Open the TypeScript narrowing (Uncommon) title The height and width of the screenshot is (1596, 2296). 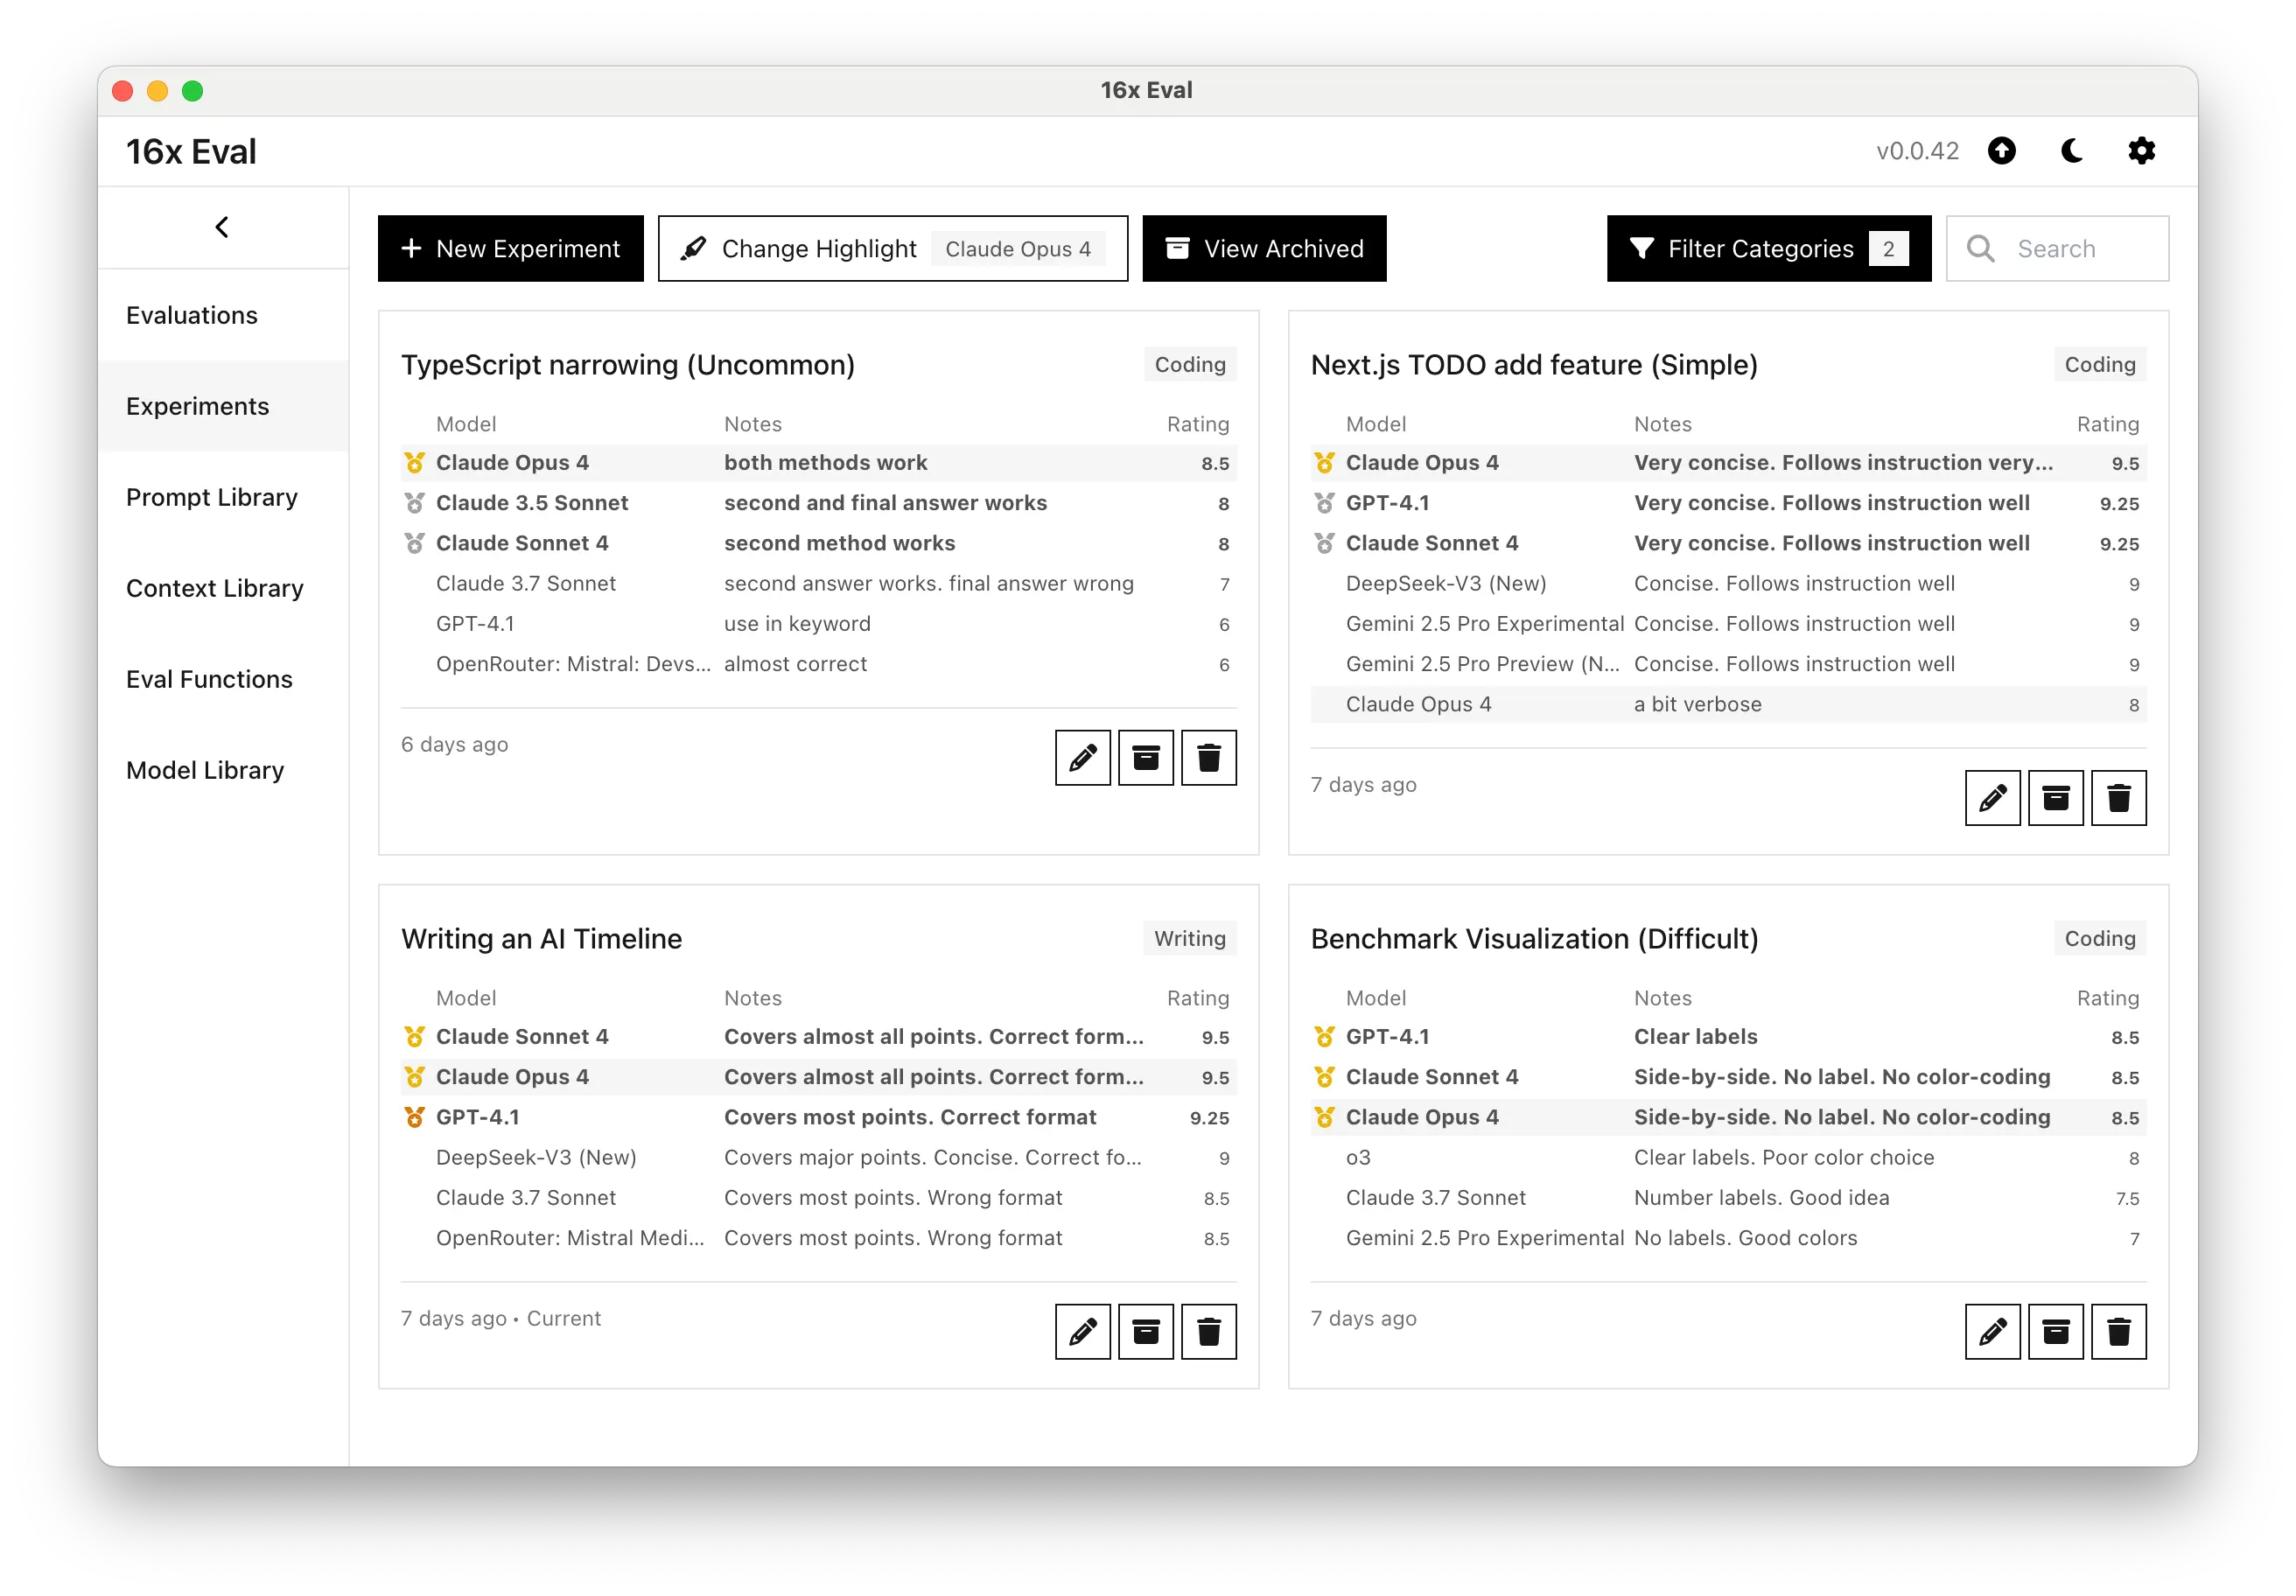[x=628, y=365]
